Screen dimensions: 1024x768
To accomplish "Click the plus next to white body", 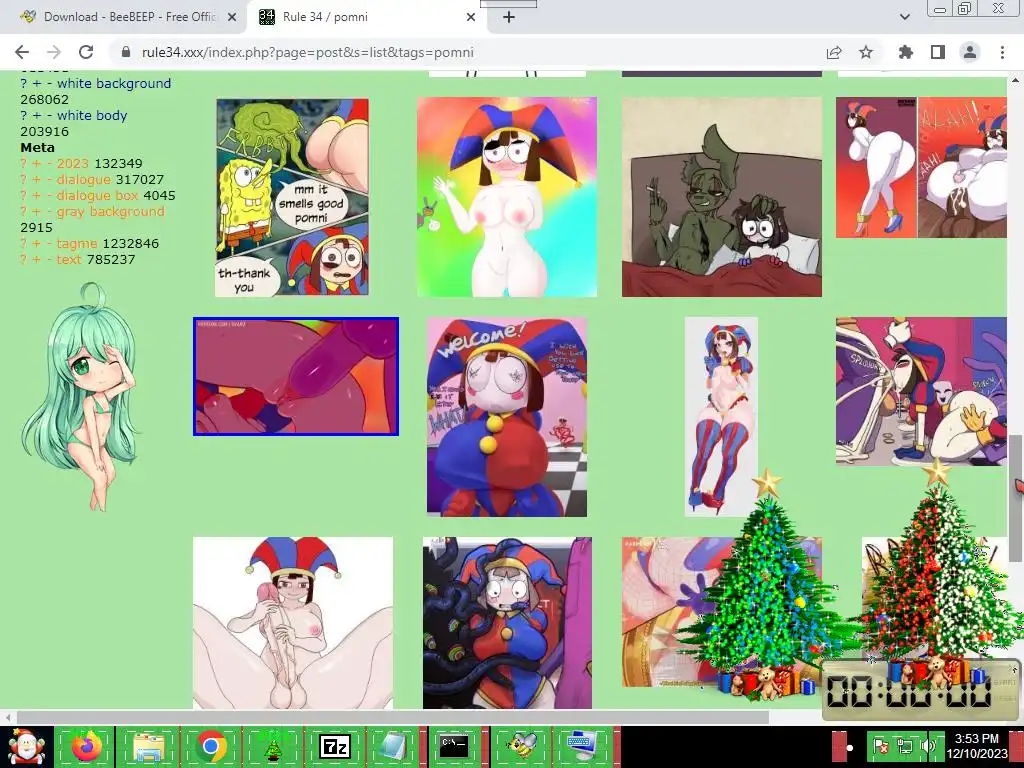I will (x=37, y=116).
